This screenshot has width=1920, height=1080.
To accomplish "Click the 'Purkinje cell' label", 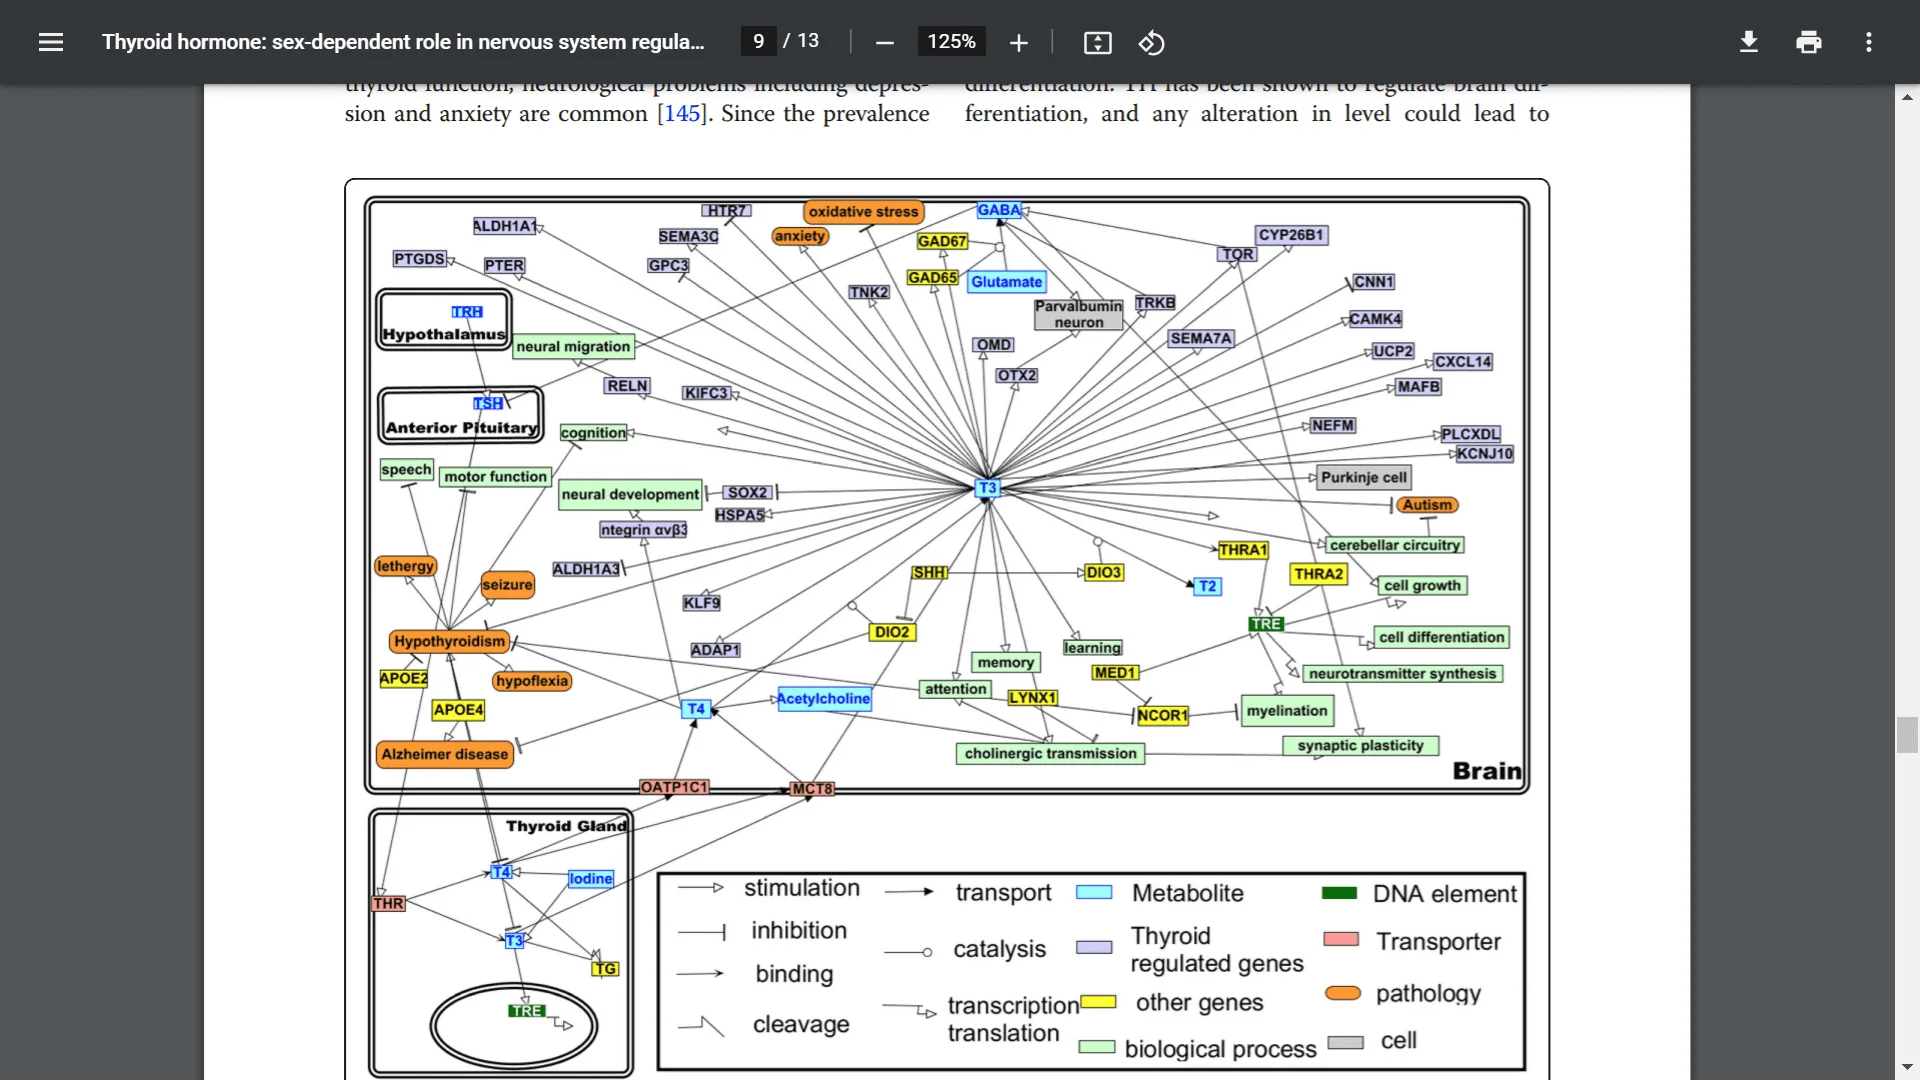I will (1364, 477).
